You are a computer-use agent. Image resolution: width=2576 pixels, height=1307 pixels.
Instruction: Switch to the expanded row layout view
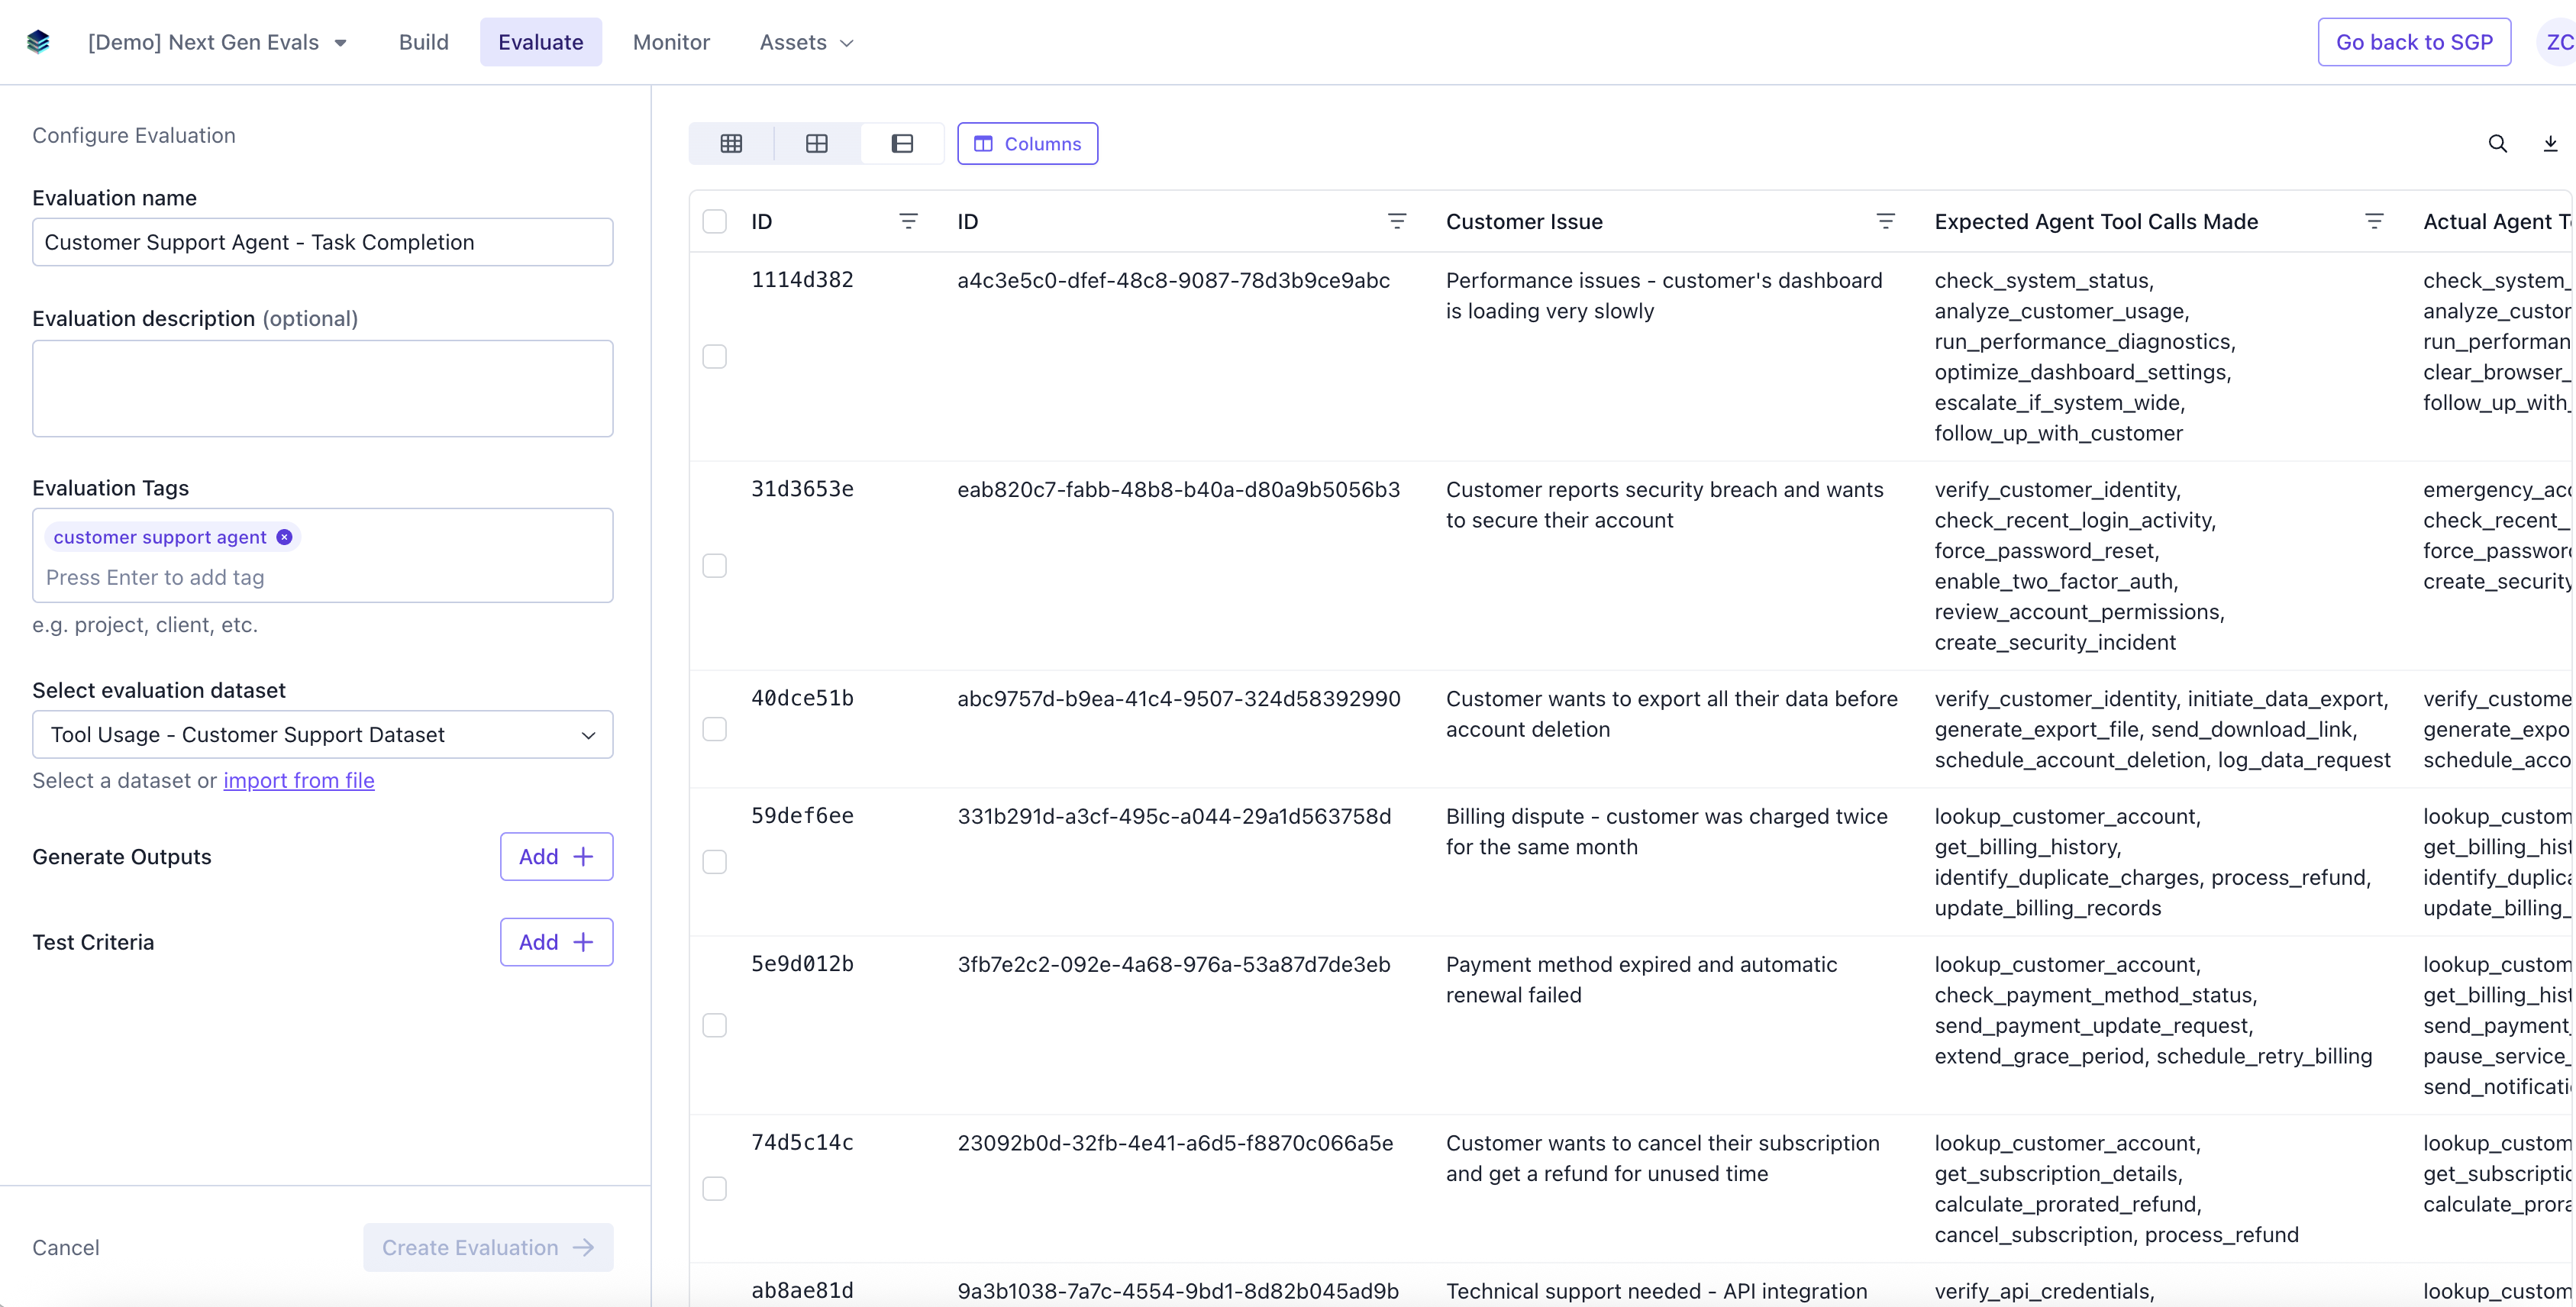click(x=902, y=144)
